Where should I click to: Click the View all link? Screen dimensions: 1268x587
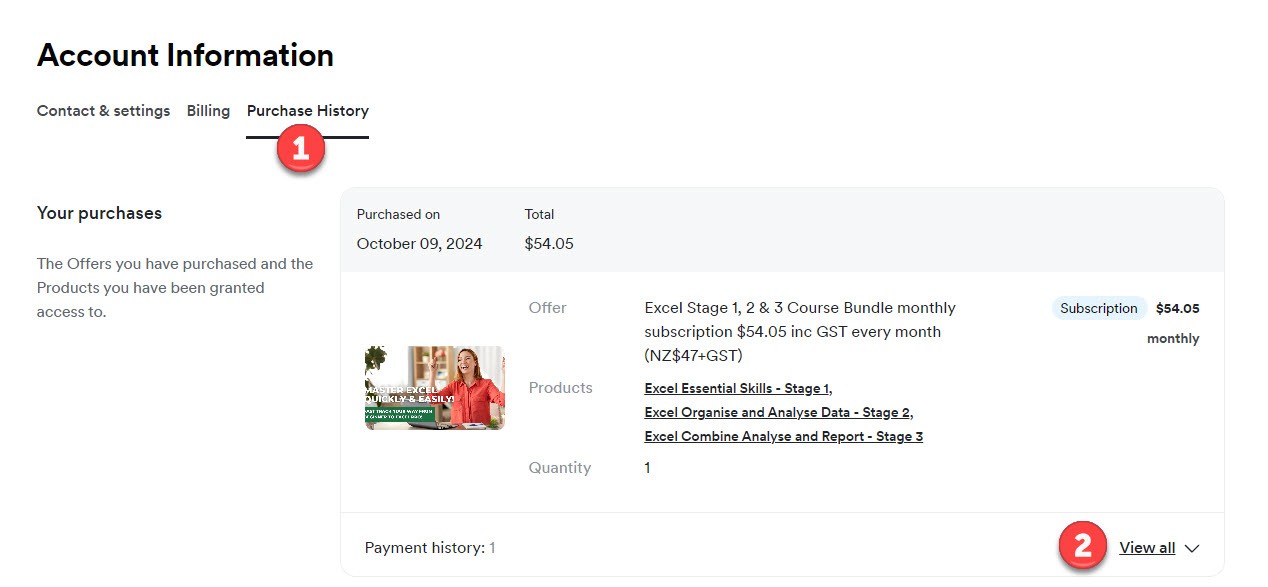1147,548
